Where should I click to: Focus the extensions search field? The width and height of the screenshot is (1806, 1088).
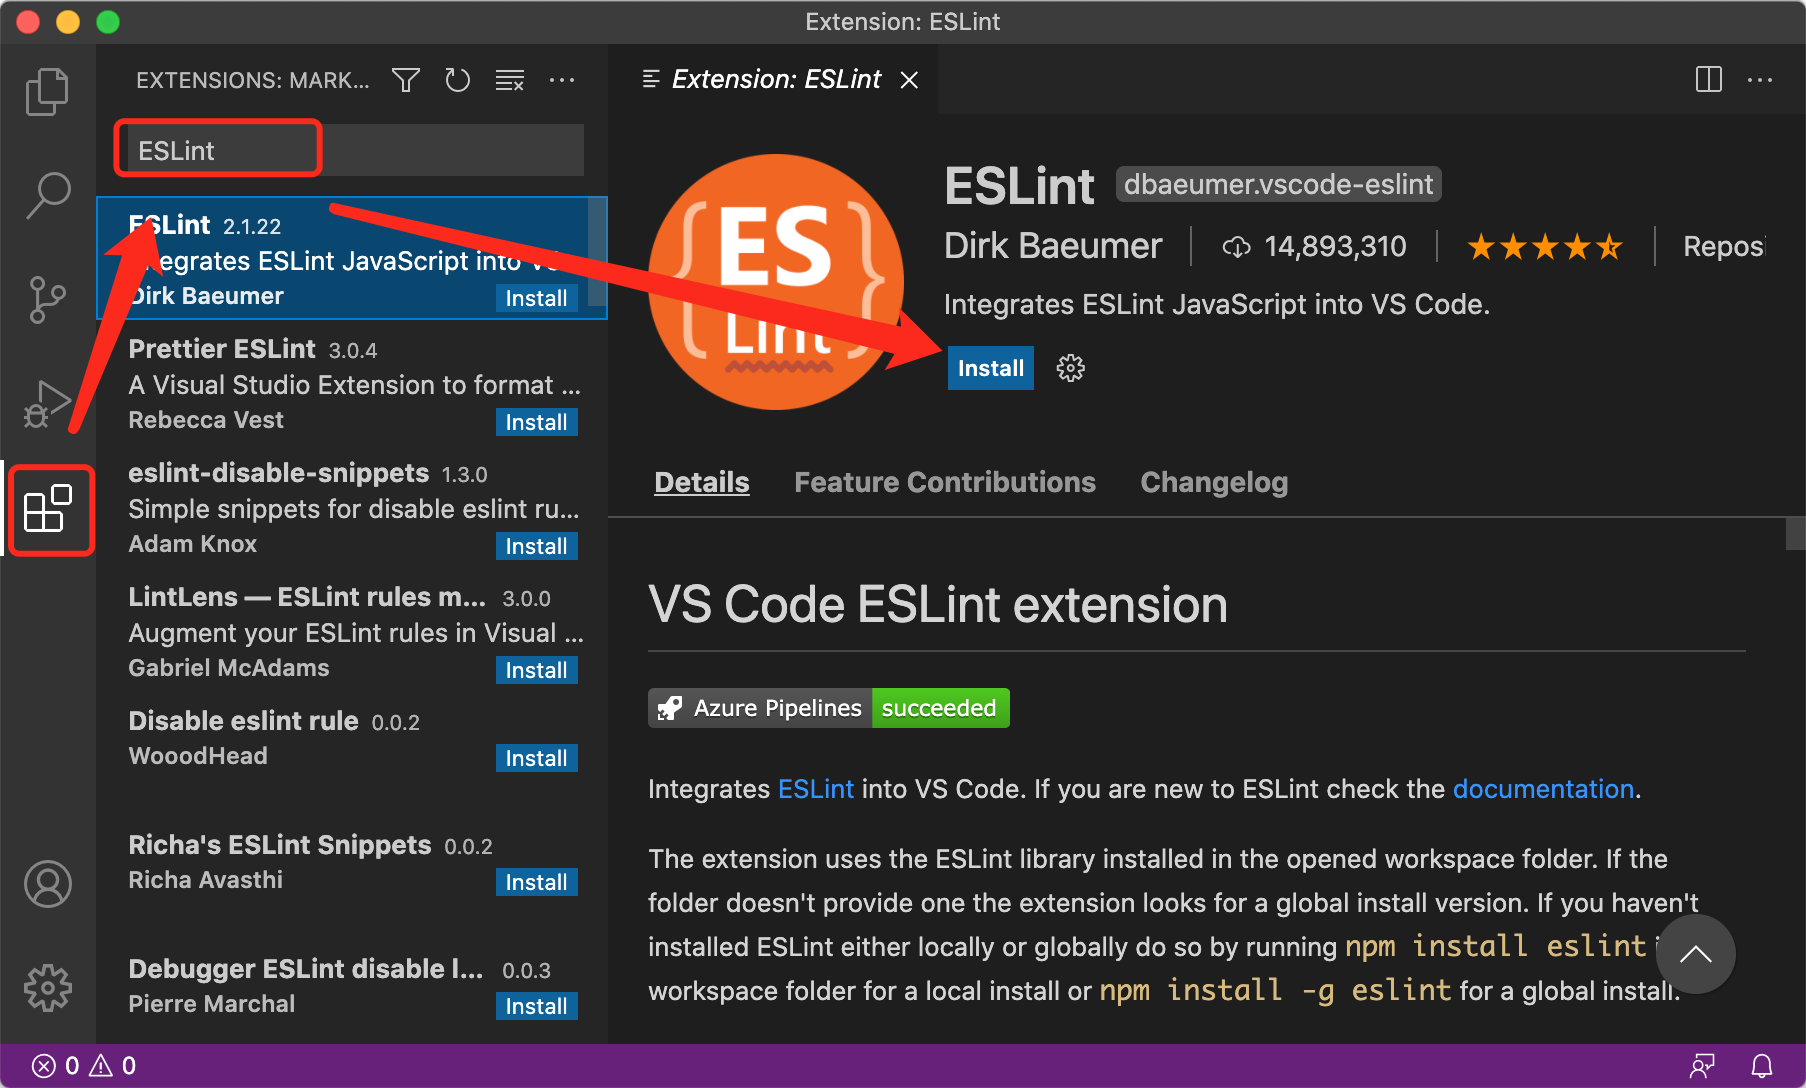tap(351, 150)
